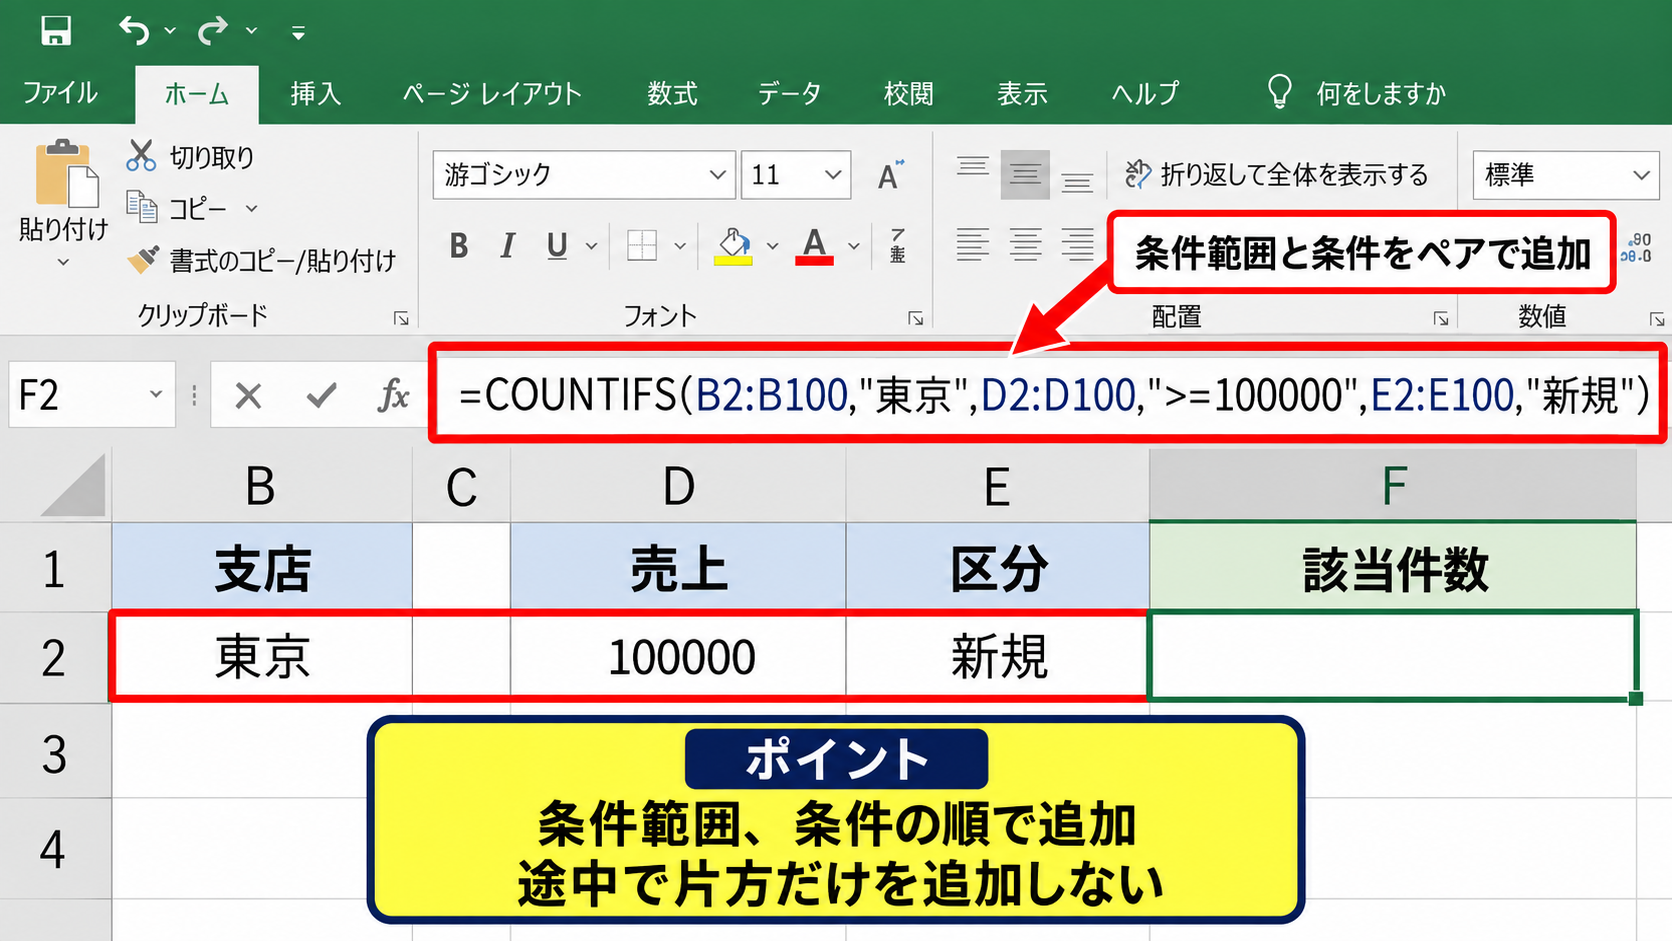Switch to the 数式 ribbon tab
This screenshot has height=941, width=1672.
coord(672,94)
